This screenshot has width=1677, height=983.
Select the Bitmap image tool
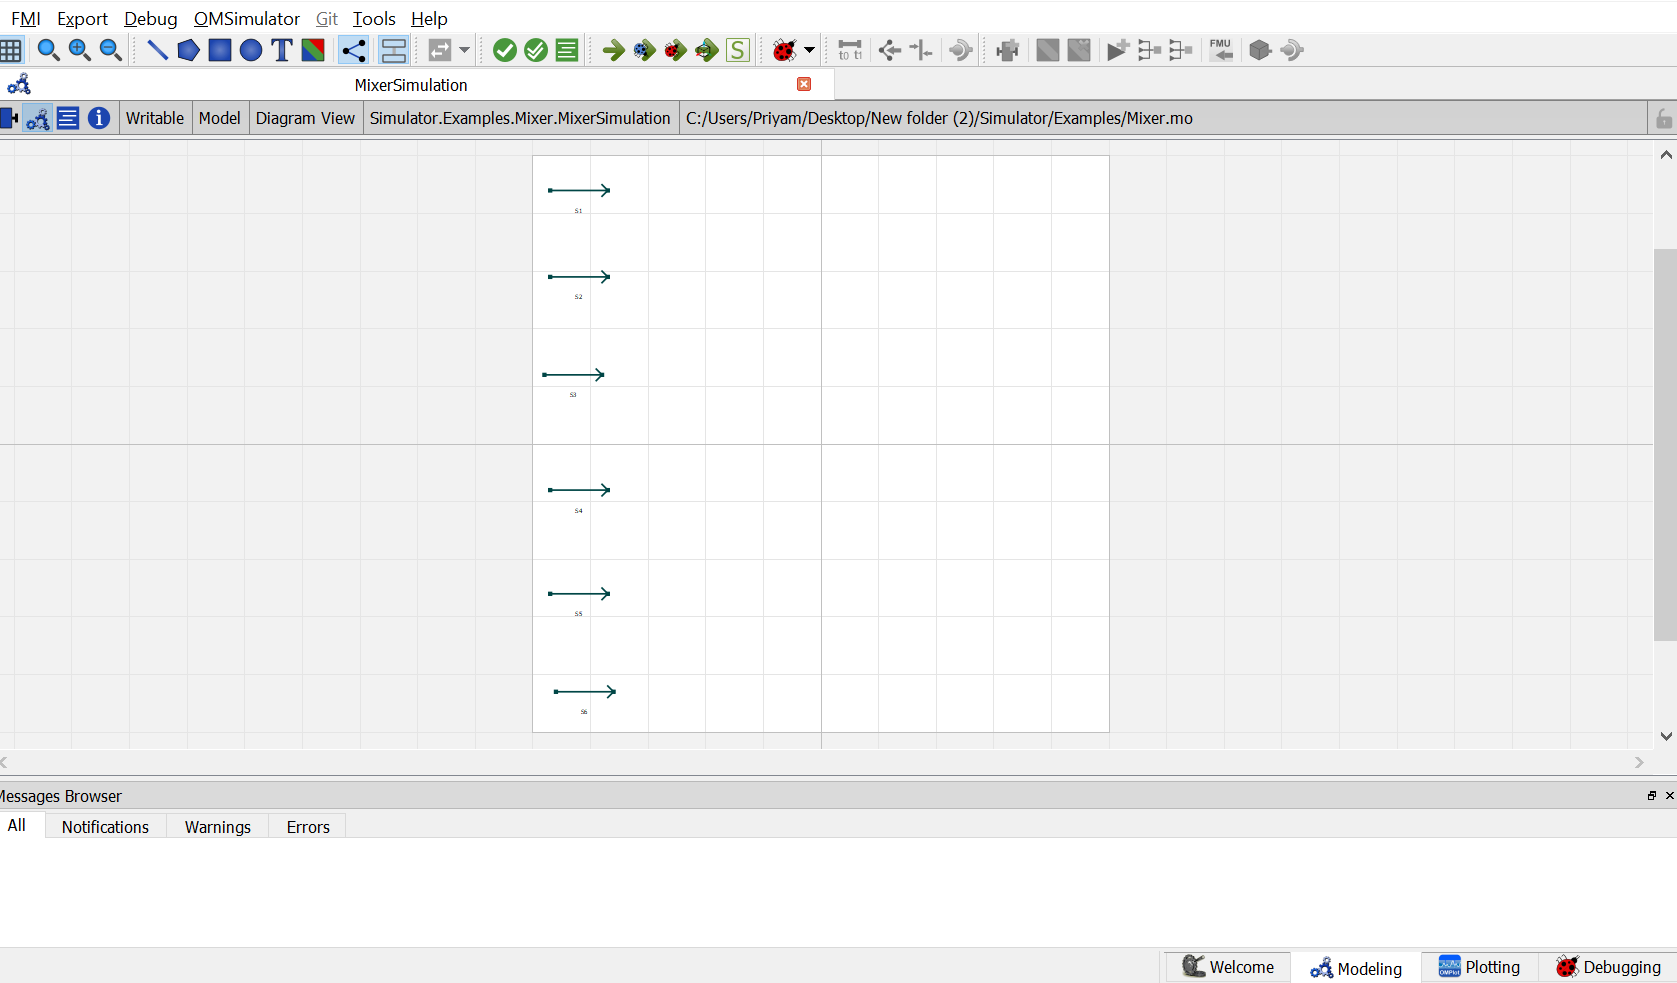(313, 50)
